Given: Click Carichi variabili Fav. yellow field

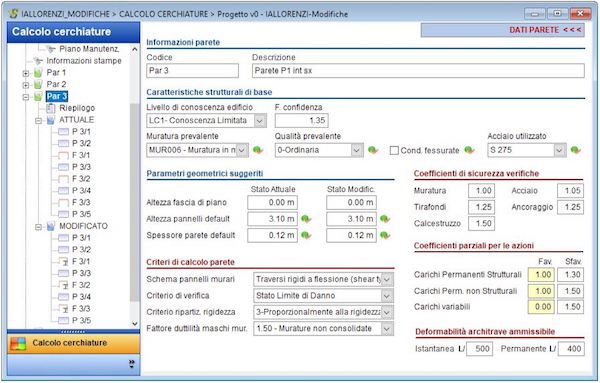Looking at the screenshot, I should point(541,307).
